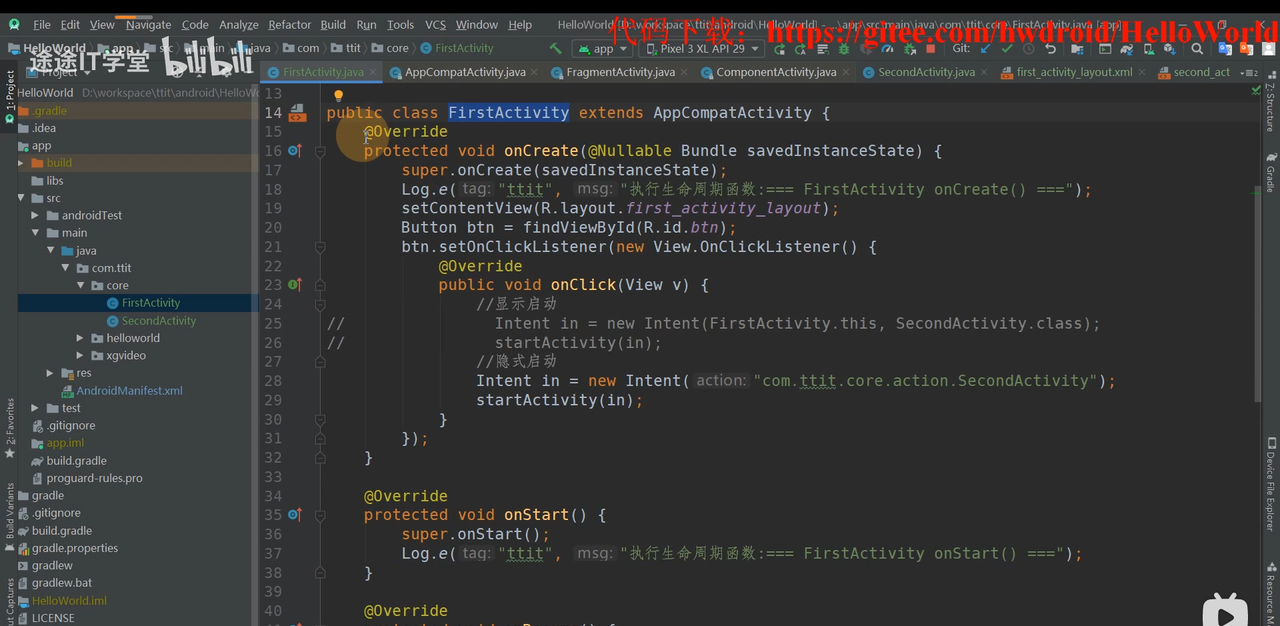Click the lightbulb intention icon above line 14
The width and height of the screenshot is (1280, 626).
338,96
